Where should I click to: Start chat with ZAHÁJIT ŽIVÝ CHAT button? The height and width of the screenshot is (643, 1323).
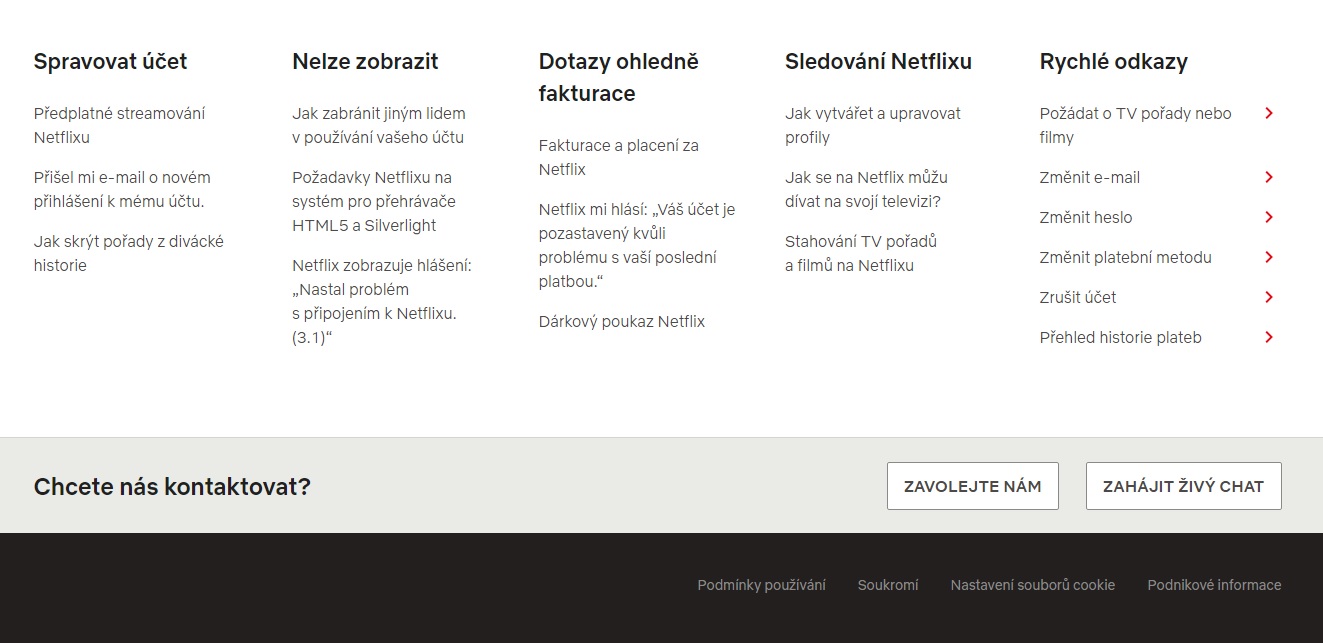(x=1184, y=486)
